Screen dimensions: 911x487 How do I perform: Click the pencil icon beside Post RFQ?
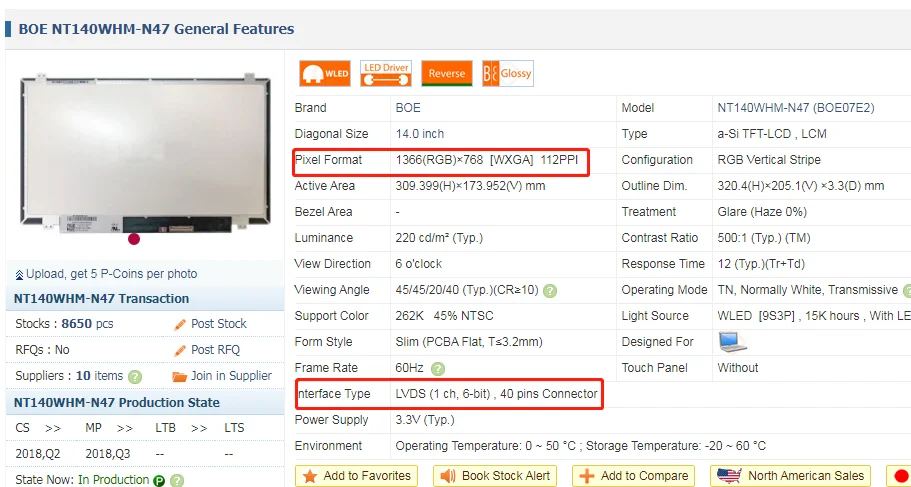click(x=180, y=350)
